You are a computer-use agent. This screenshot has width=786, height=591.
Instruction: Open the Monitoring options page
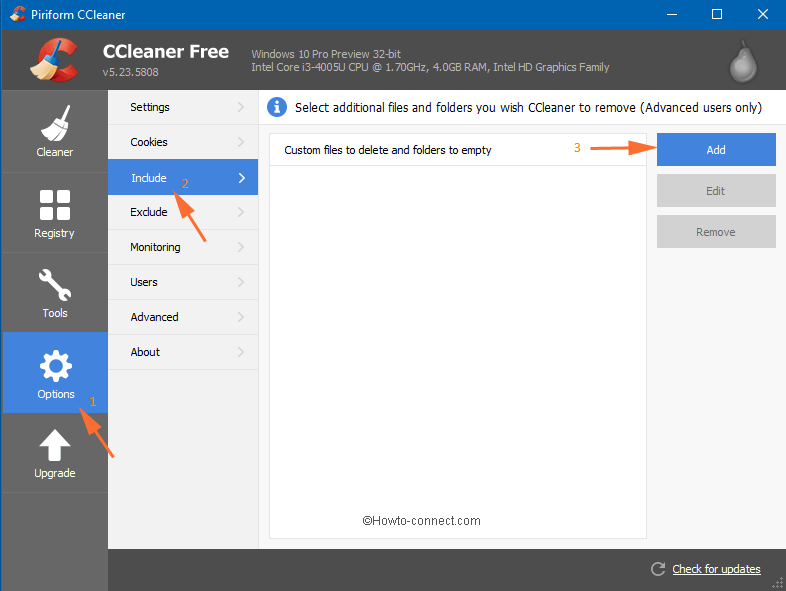(x=183, y=247)
